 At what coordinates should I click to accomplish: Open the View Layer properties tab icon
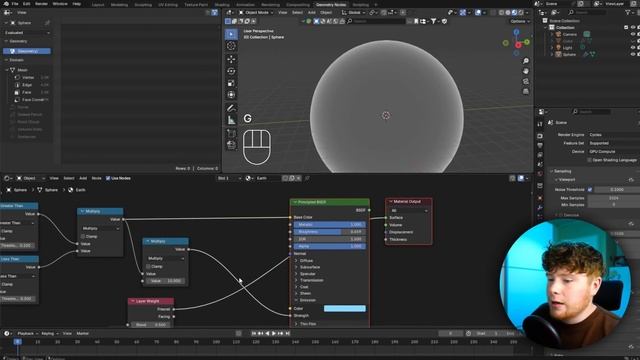pos(540,155)
